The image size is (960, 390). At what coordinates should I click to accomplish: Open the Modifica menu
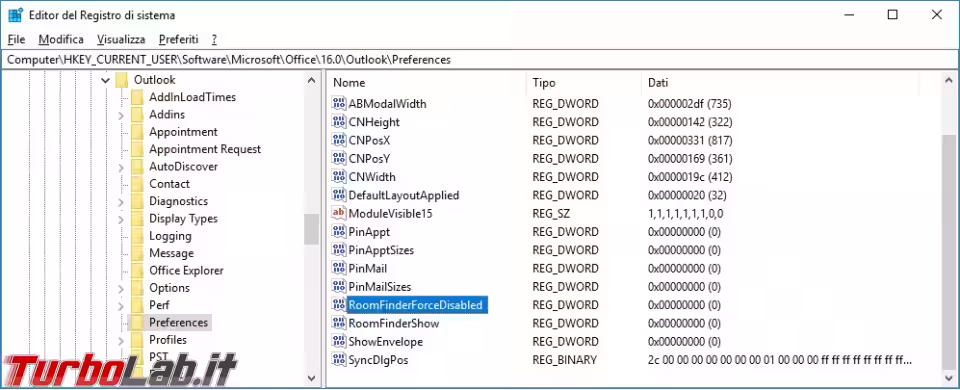tap(61, 39)
